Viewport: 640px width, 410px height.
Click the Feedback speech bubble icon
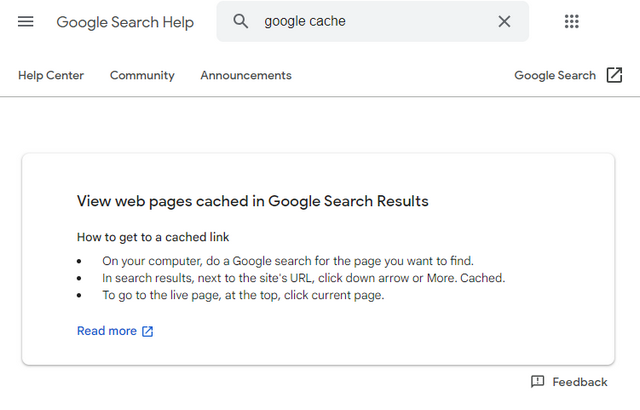click(x=538, y=382)
